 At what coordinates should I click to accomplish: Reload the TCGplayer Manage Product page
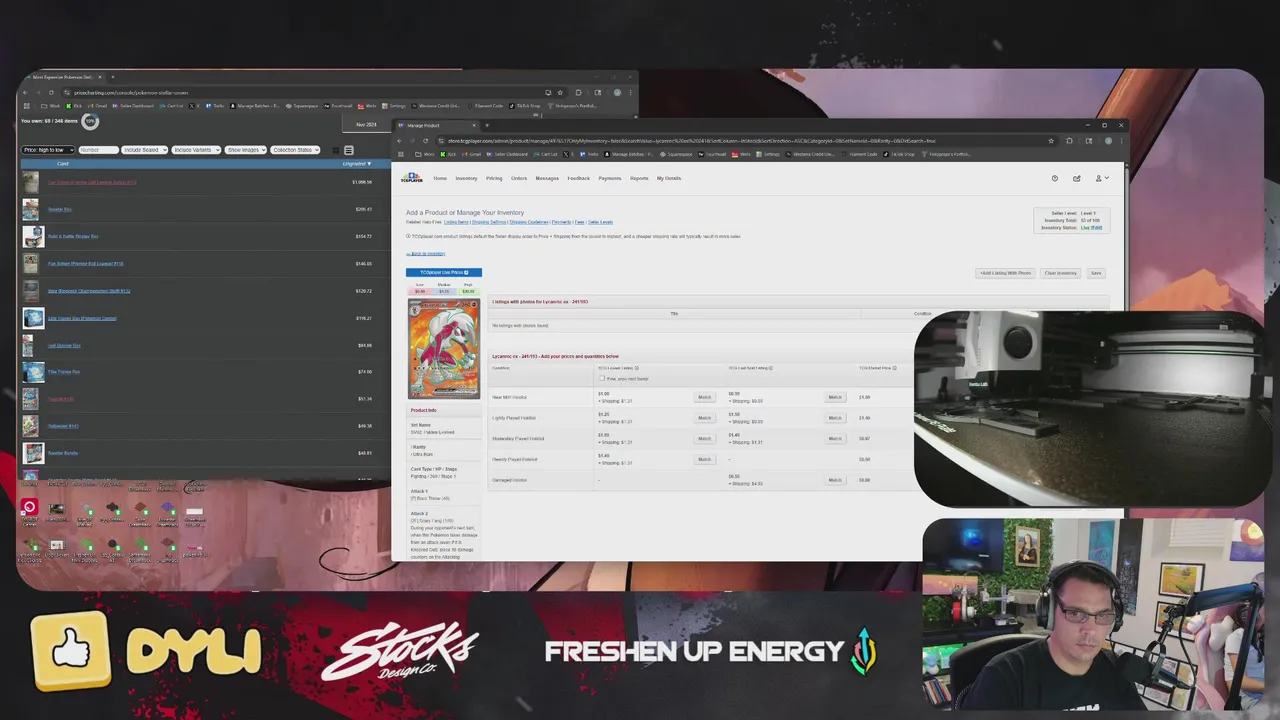[x=425, y=141]
